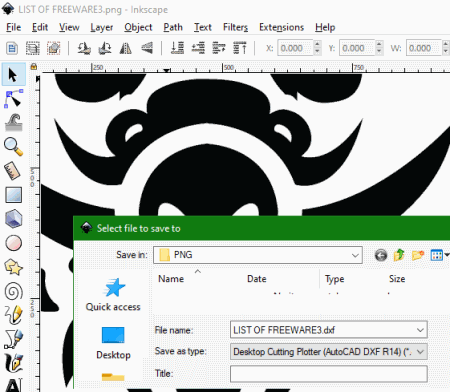450x392 pixels.
Task: Select the Tweak objects tool
Action: [14, 122]
